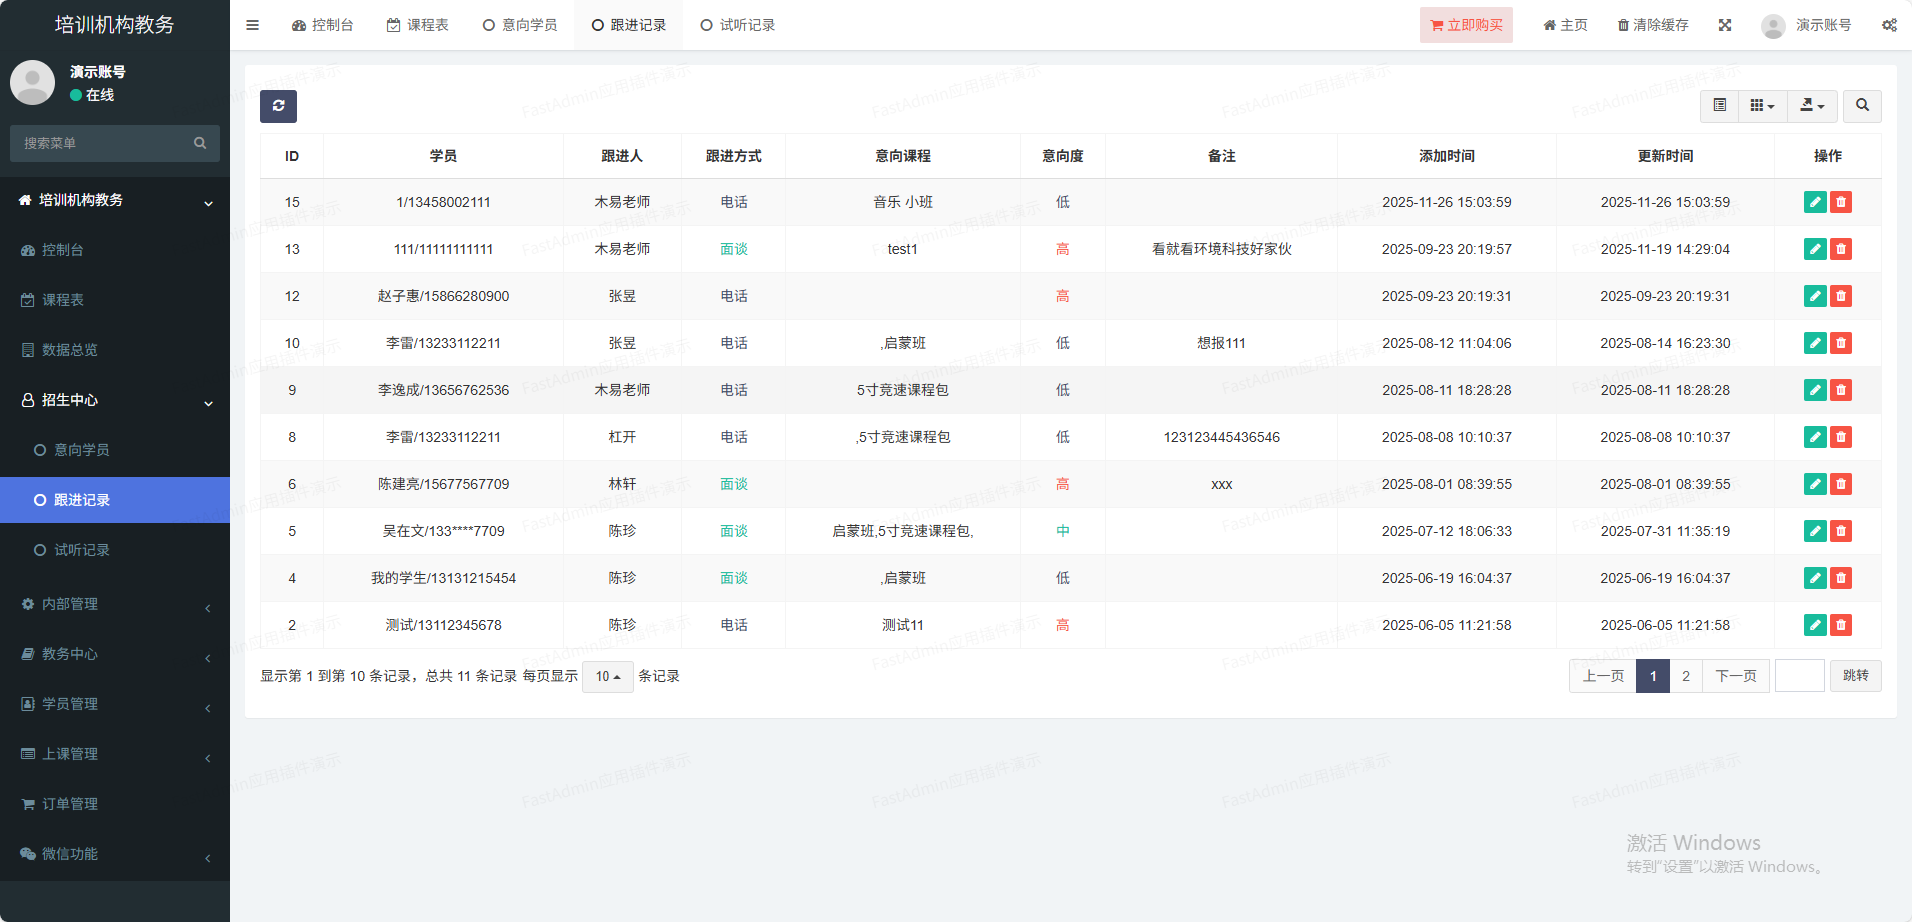Open the settings gears icon
Image resolution: width=1912 pixels, height=922 pixels.
point(1888,25)
